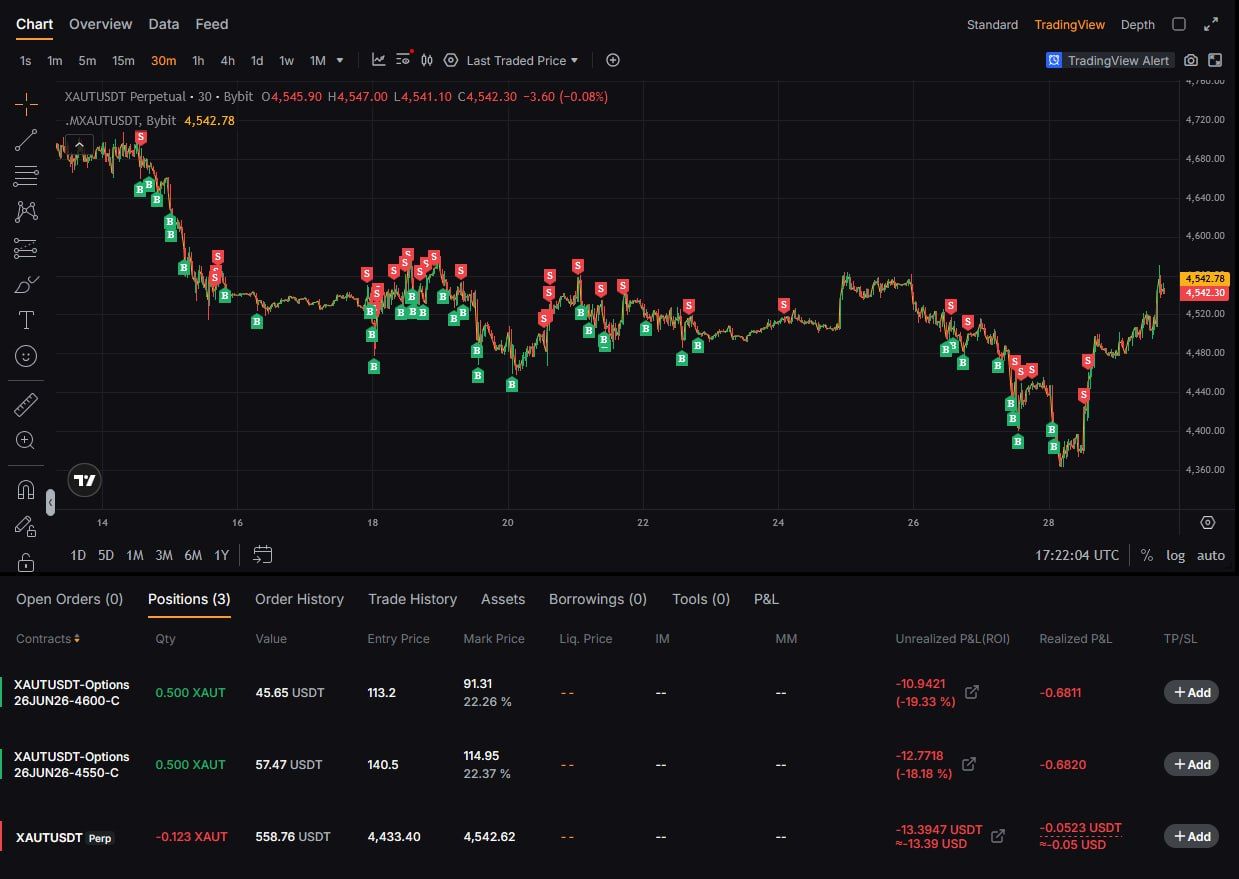Toggle the log scale option
The height and width of the screenshot is (879, 1239).
pos(1176,555)
